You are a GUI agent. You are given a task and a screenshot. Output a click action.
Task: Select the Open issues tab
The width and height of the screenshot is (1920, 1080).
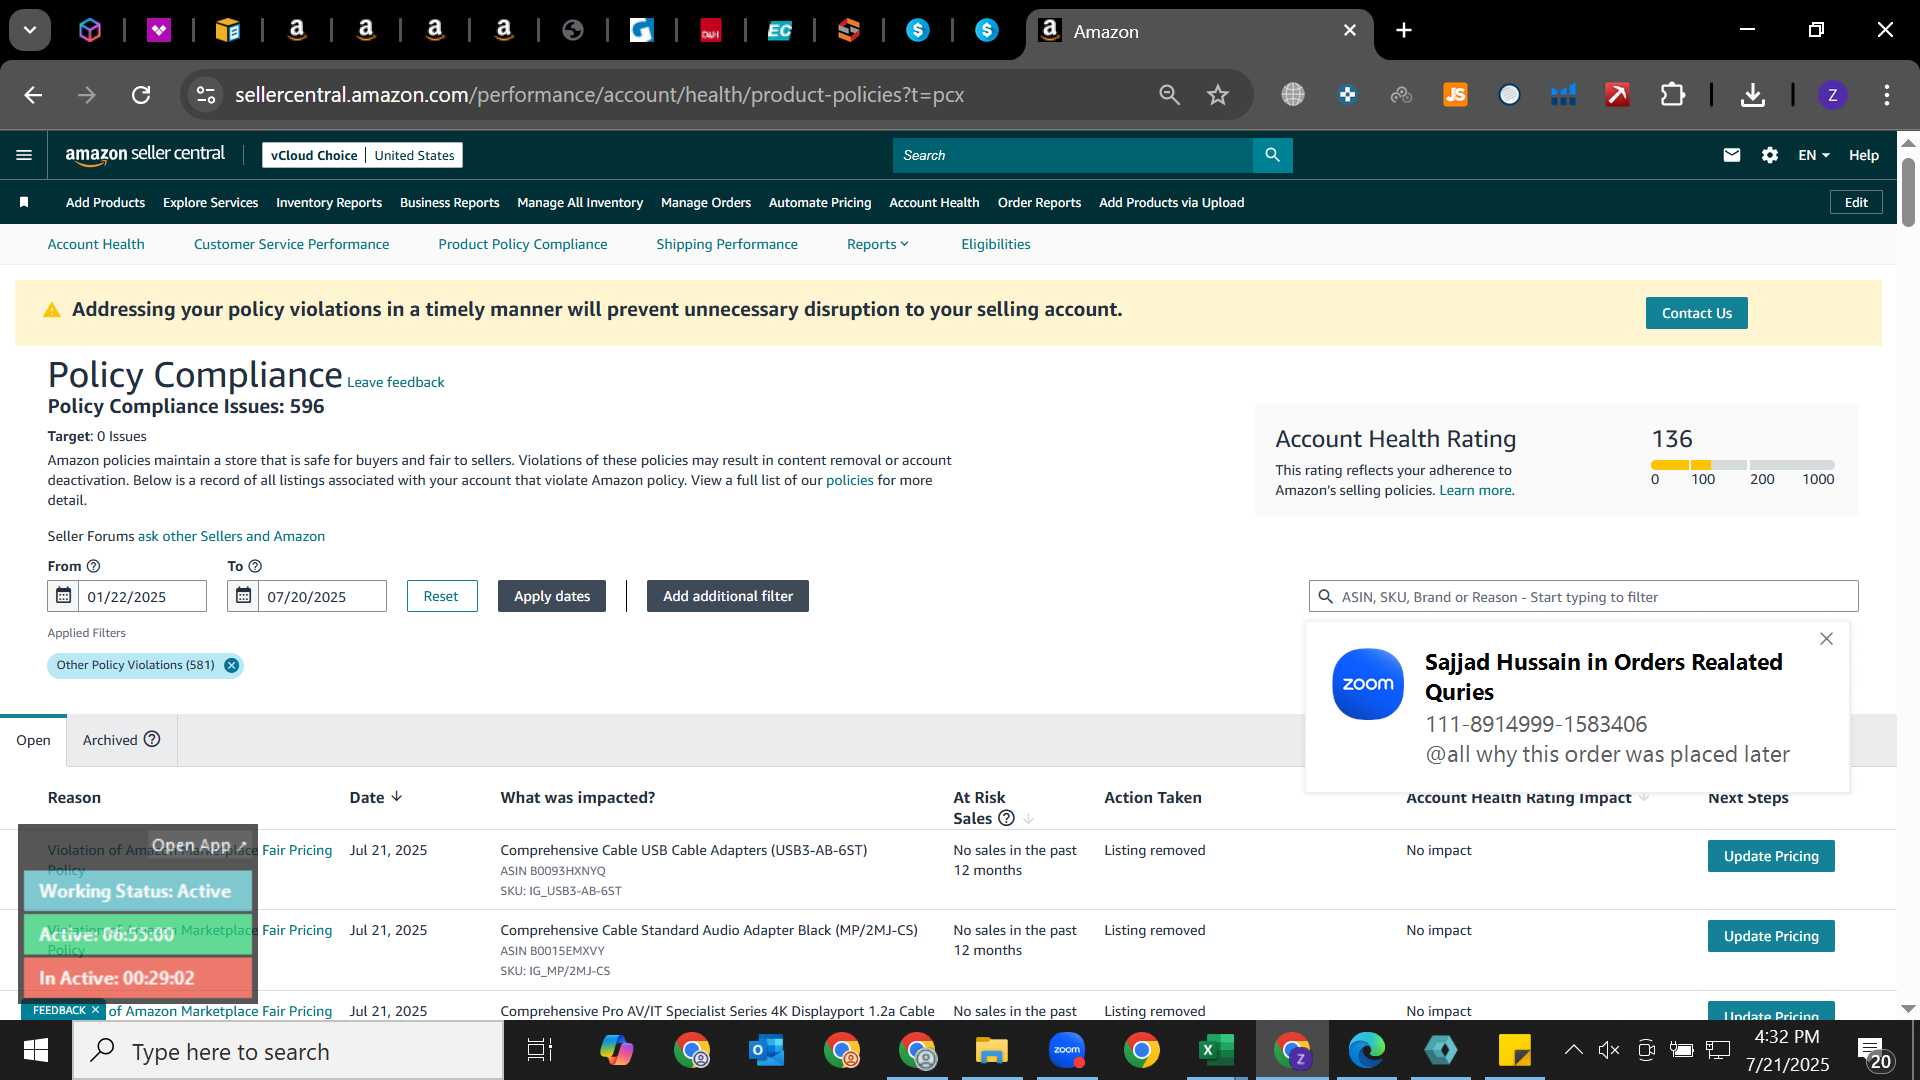[x=33, y=740]
